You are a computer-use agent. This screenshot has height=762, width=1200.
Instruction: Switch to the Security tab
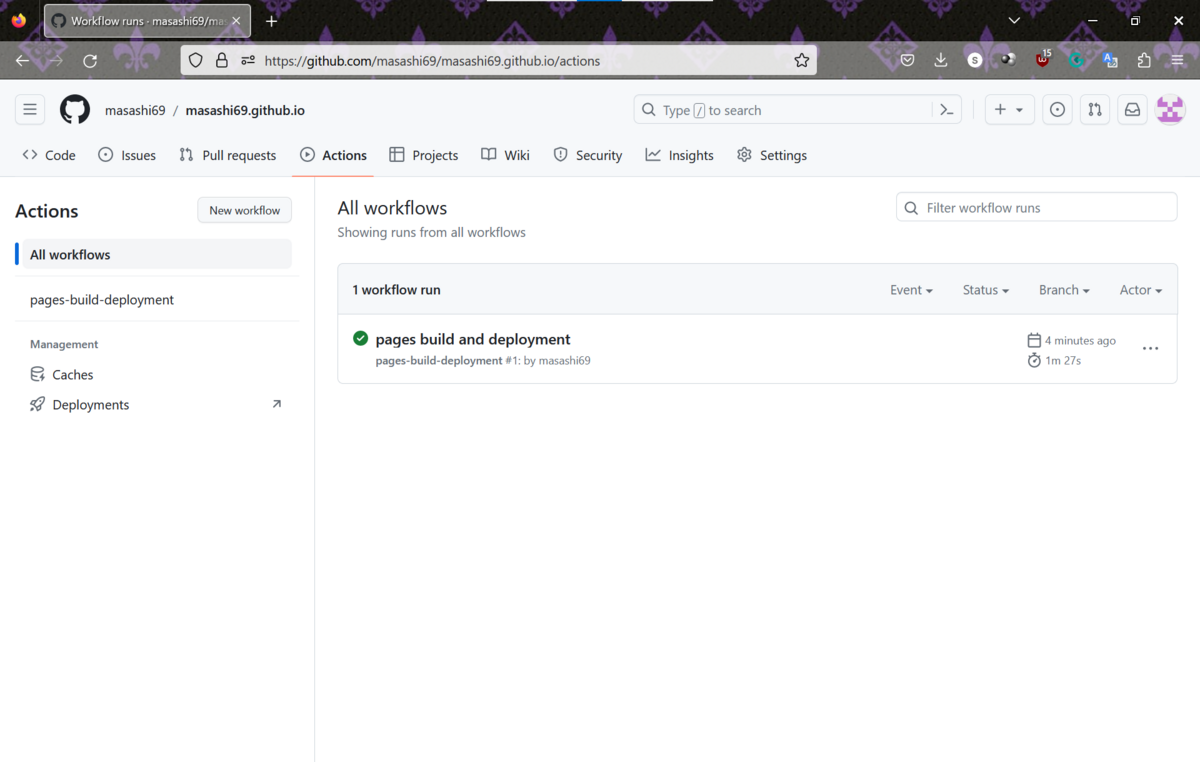pyautogui.click(x=588, y=155)
